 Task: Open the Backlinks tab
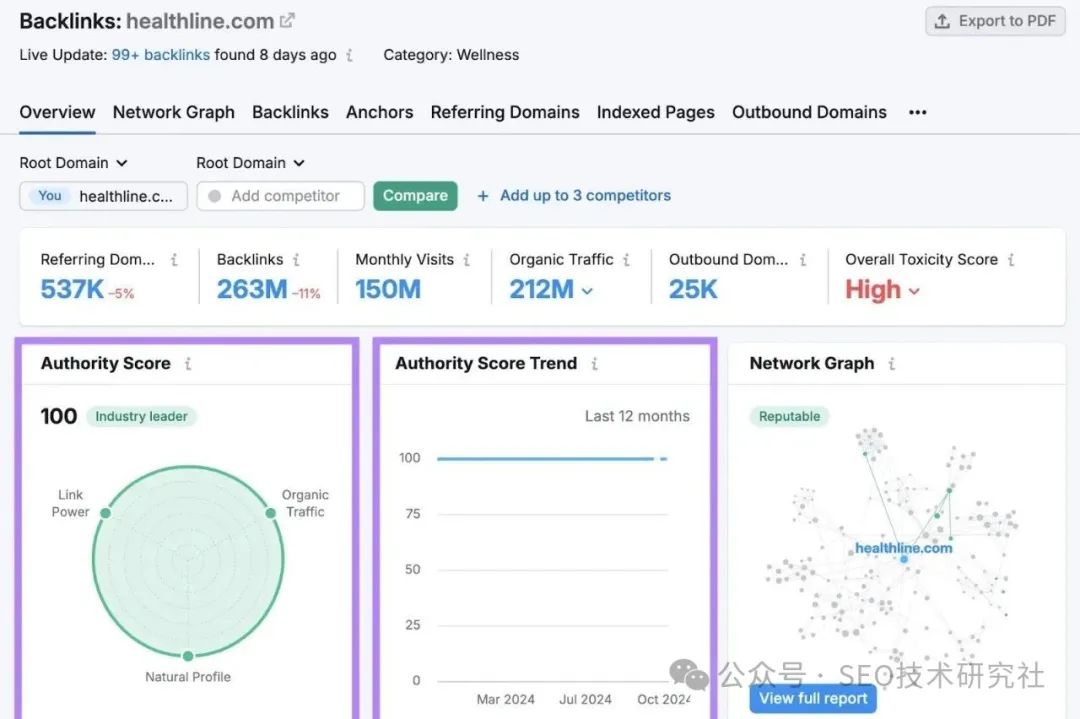tap(290, 112)
